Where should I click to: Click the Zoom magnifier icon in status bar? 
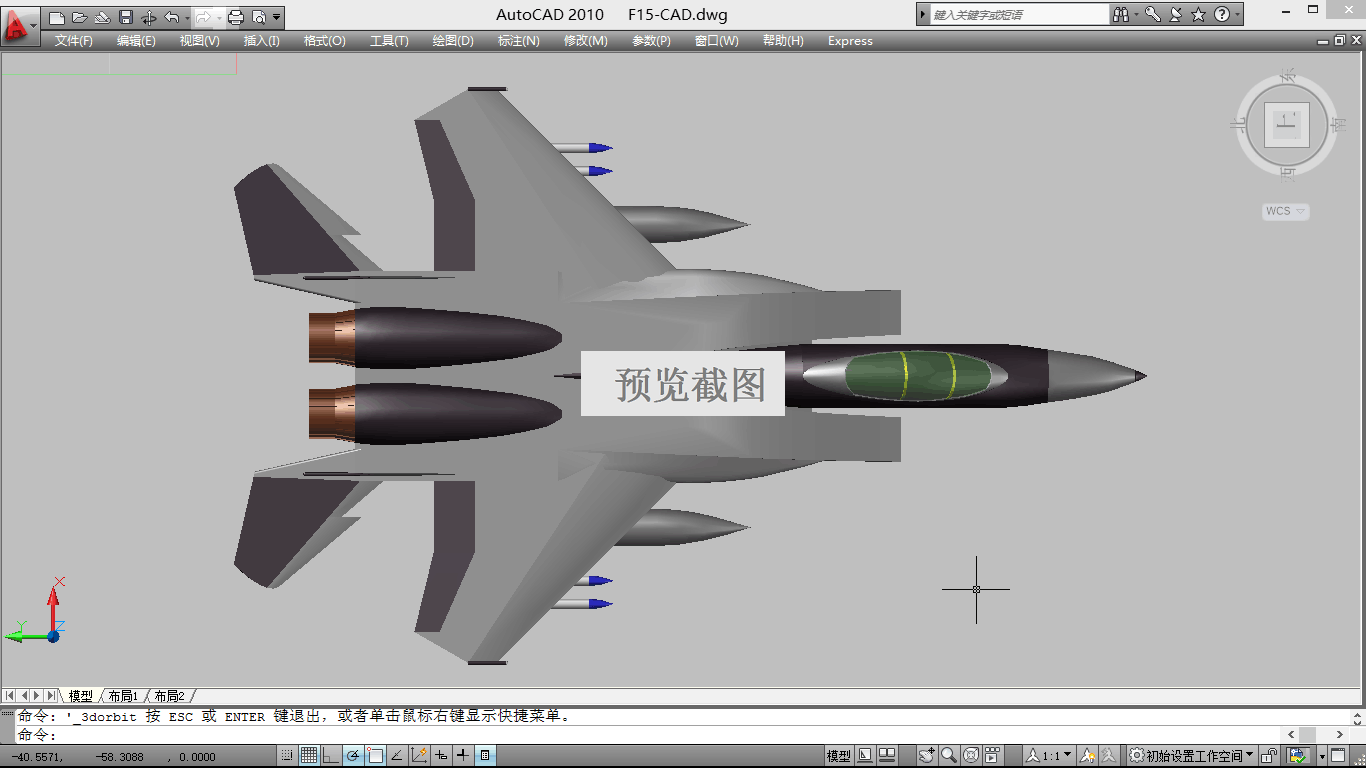(x=949, y=756)
